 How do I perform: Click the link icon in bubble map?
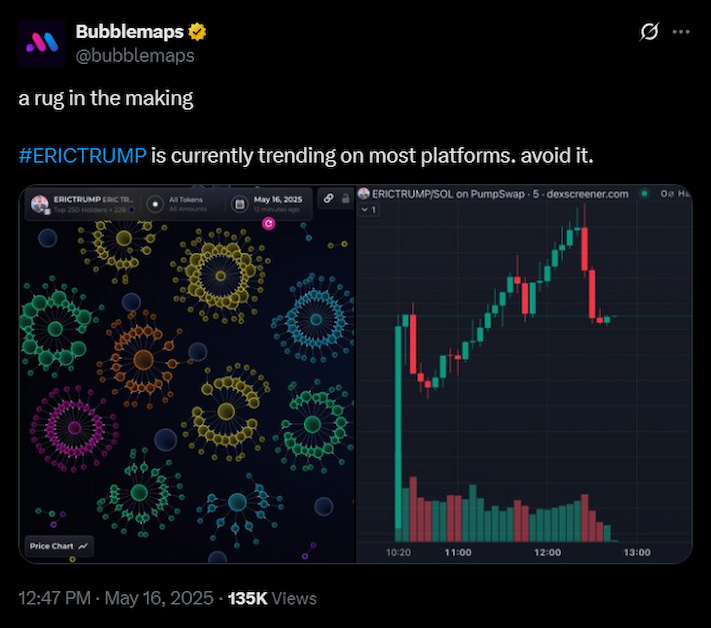click(329, 199)
